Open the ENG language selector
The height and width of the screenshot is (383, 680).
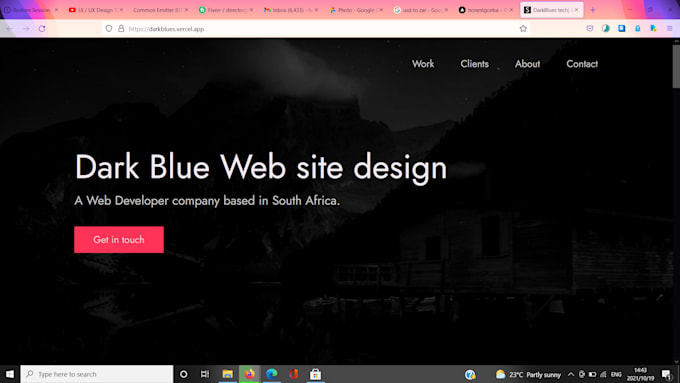[x=616, y=374]
